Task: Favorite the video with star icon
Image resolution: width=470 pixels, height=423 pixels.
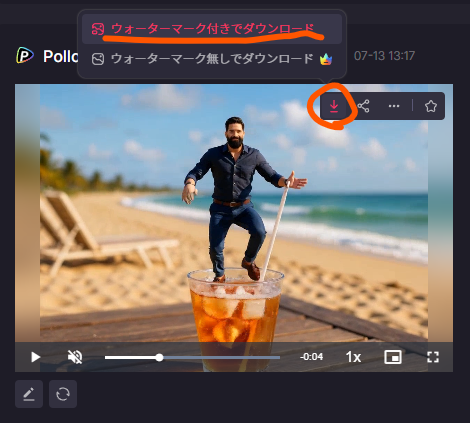Action: tap(431, 106)
